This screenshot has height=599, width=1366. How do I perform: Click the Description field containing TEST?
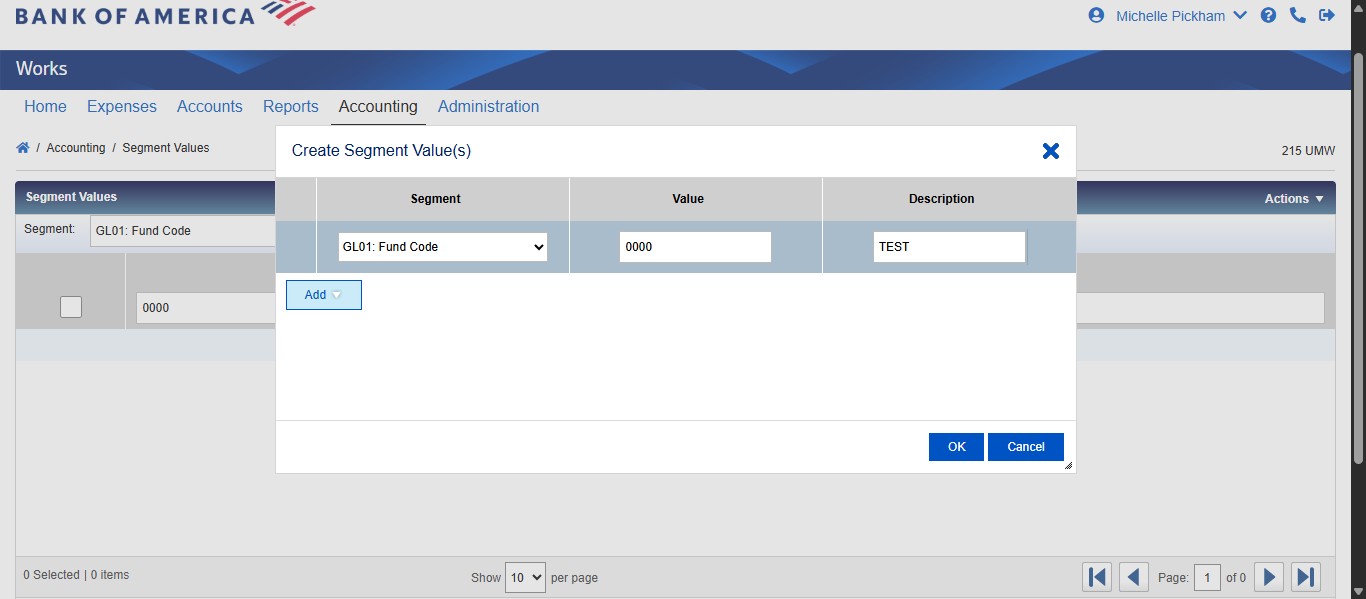point(948,246)
